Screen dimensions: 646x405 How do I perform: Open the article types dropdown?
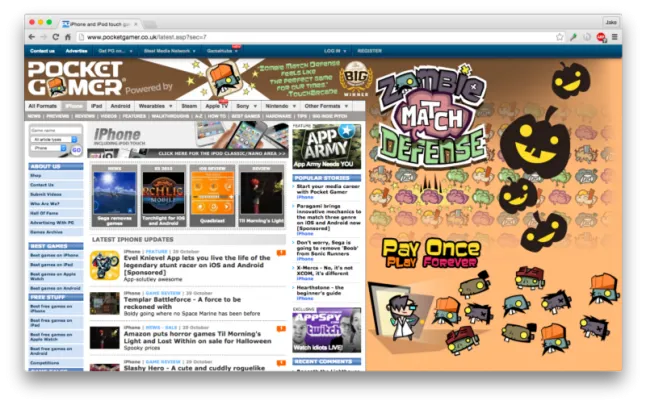tap(54, 140)
